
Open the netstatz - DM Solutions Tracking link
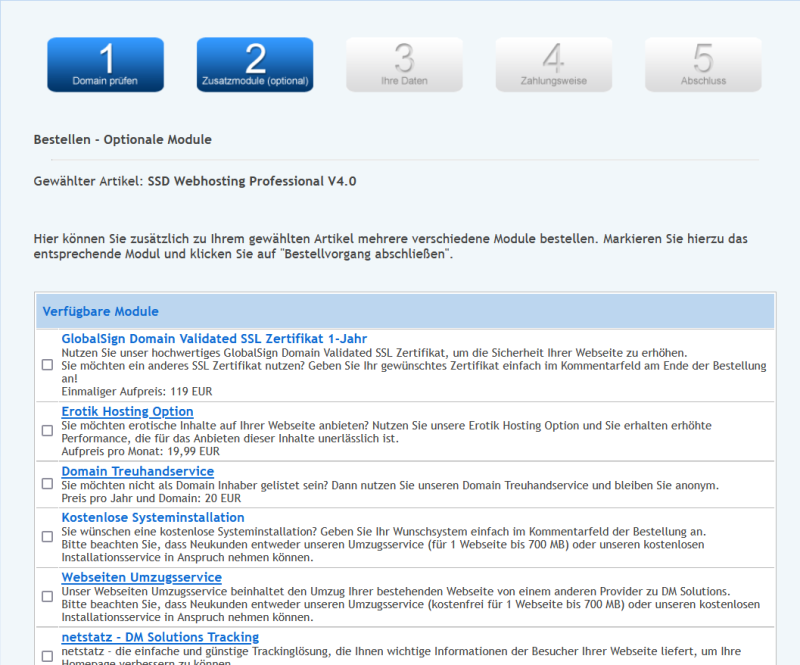tap(160, 637)
